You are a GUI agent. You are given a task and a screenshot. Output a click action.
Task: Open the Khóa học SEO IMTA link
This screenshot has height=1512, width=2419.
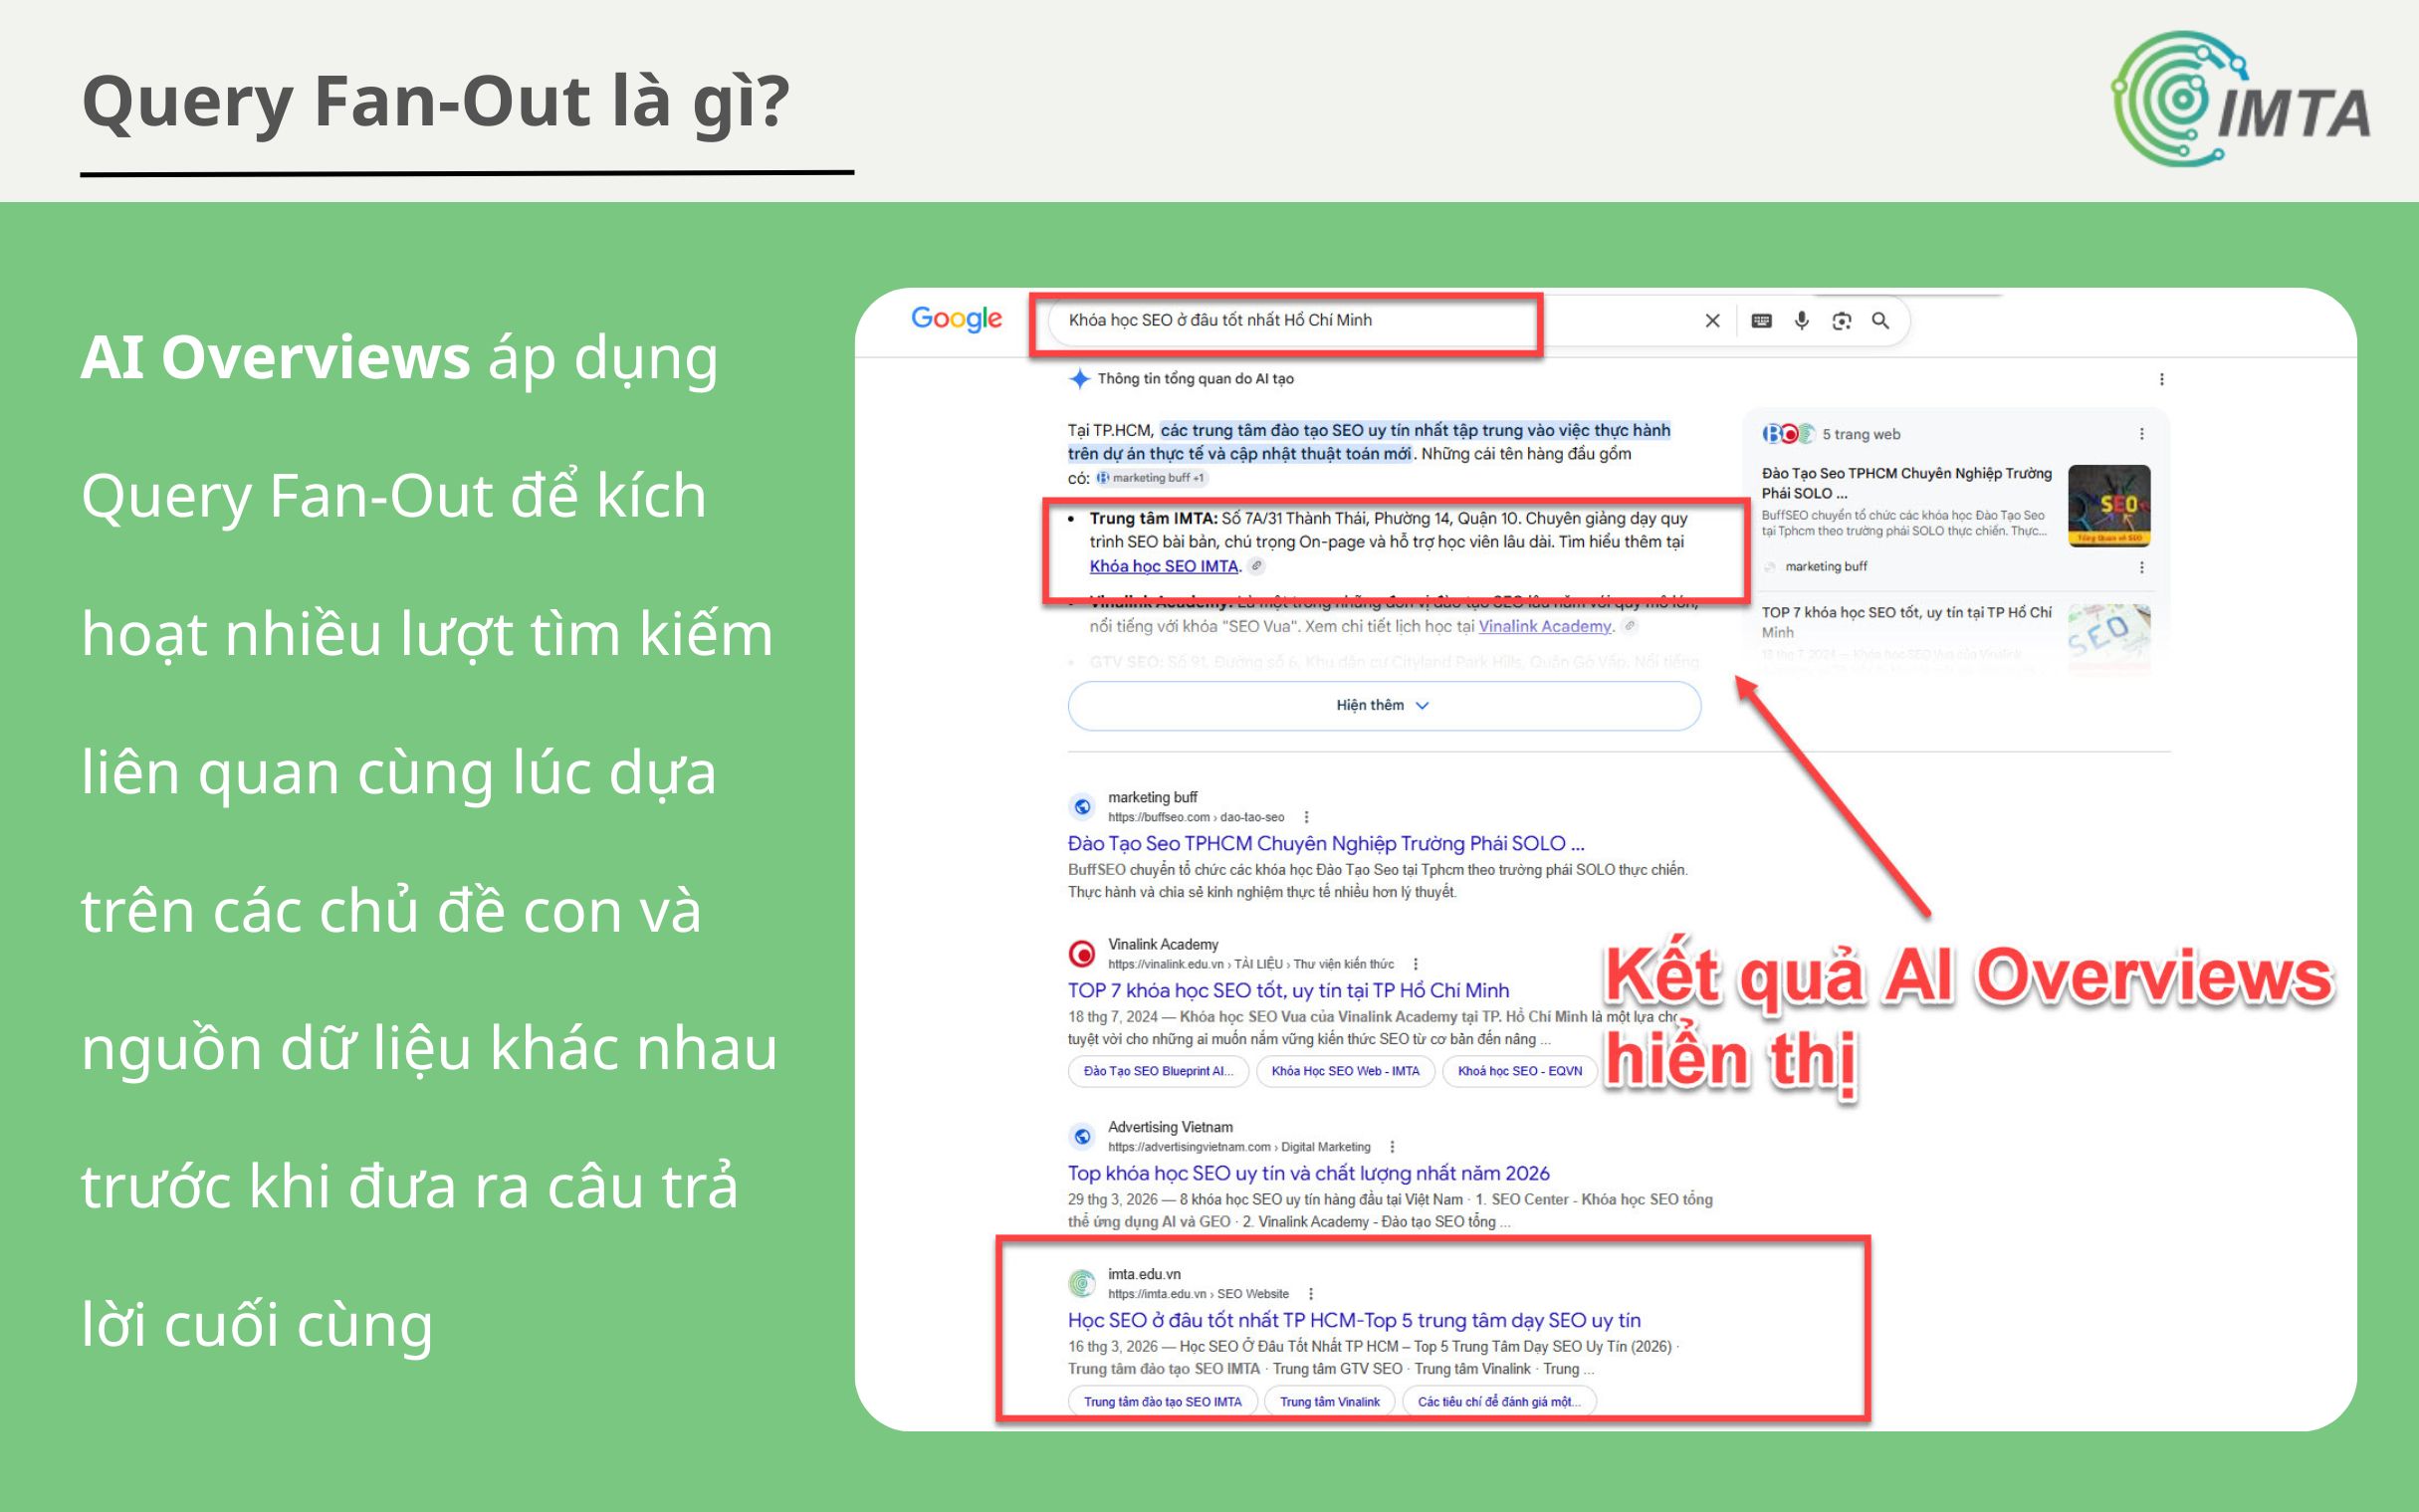coord(1164,566)
